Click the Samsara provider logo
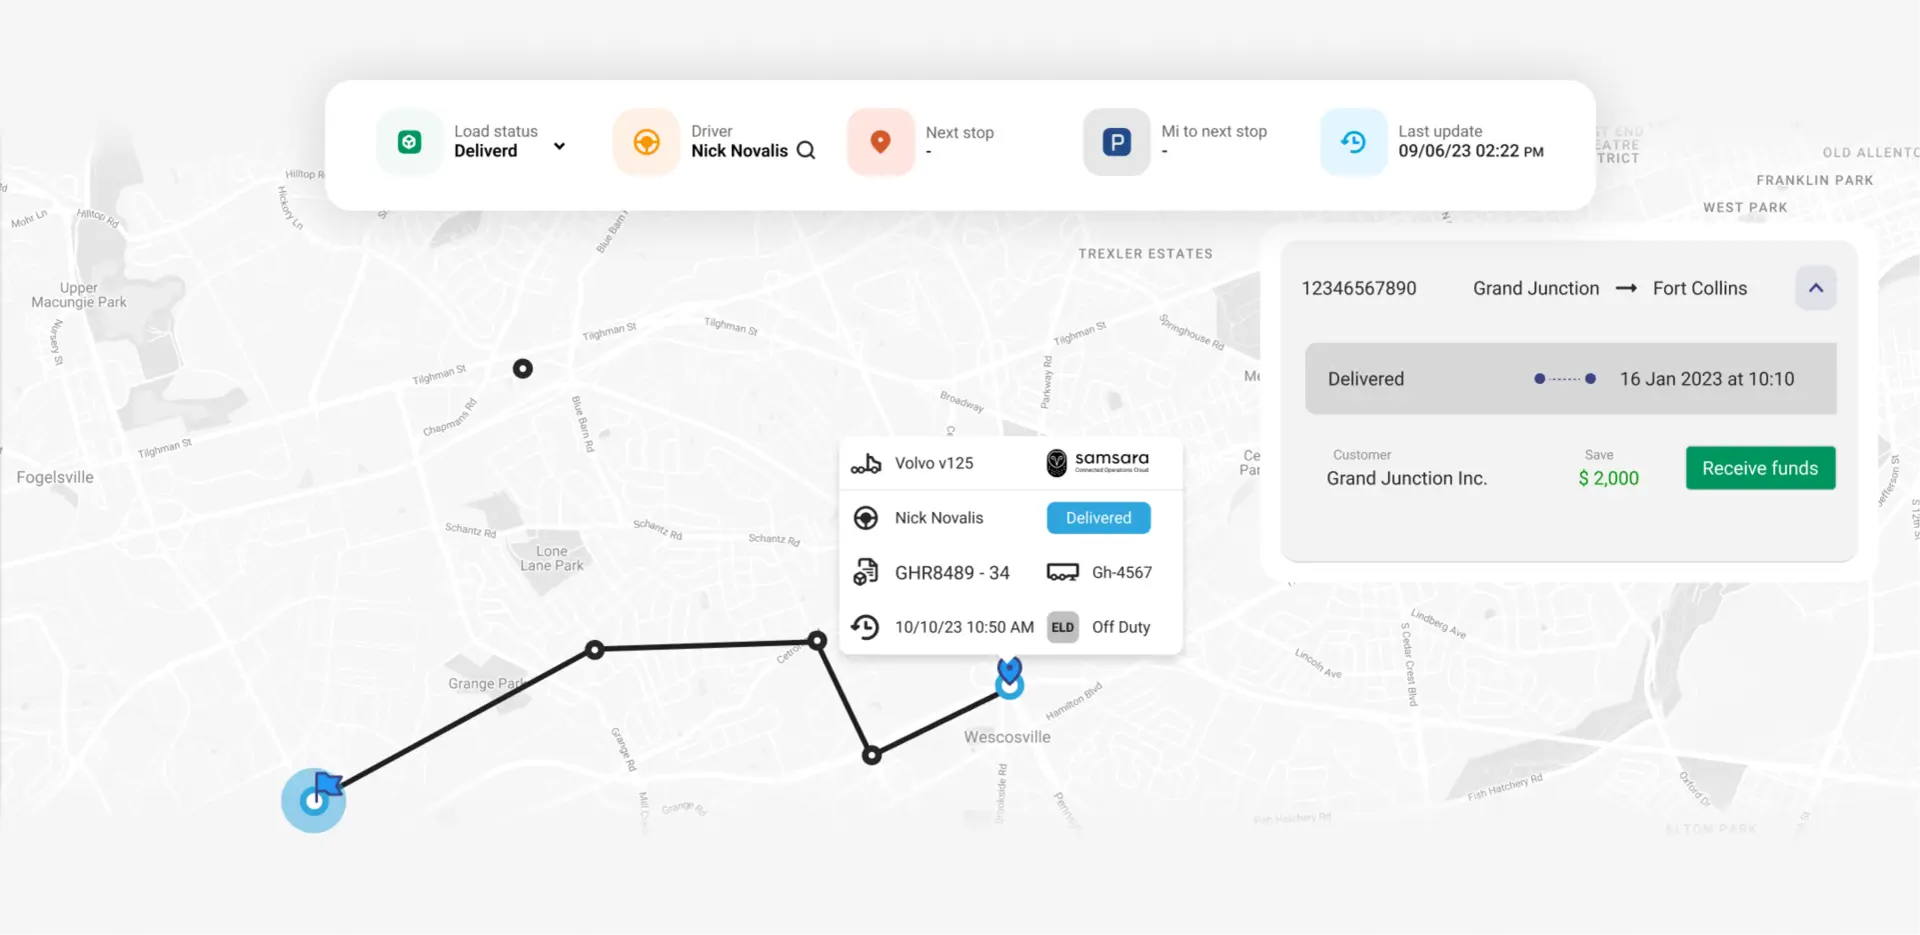Screen dimensions: 1920x935 (x=1098, y=462)
